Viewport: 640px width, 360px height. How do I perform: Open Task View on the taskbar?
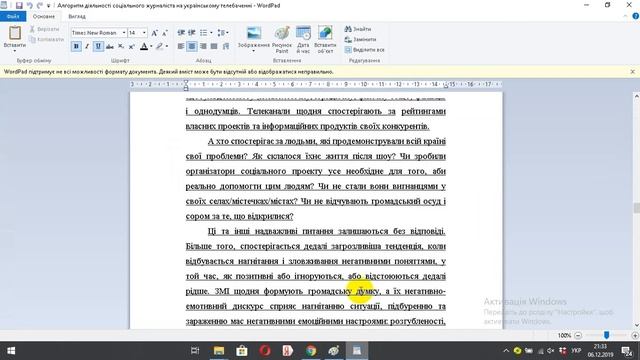pyautogui.click(x=195, y=351)
